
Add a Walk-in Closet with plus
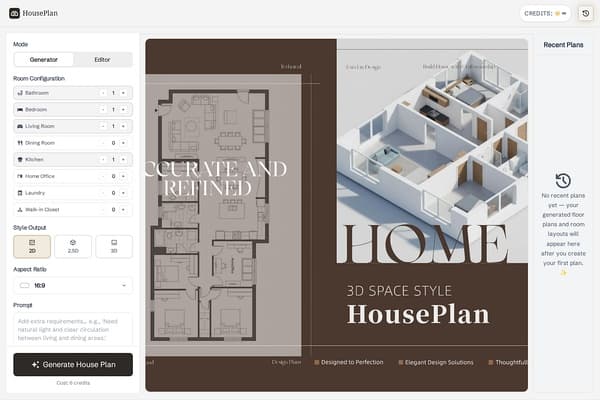pos(123,209)
